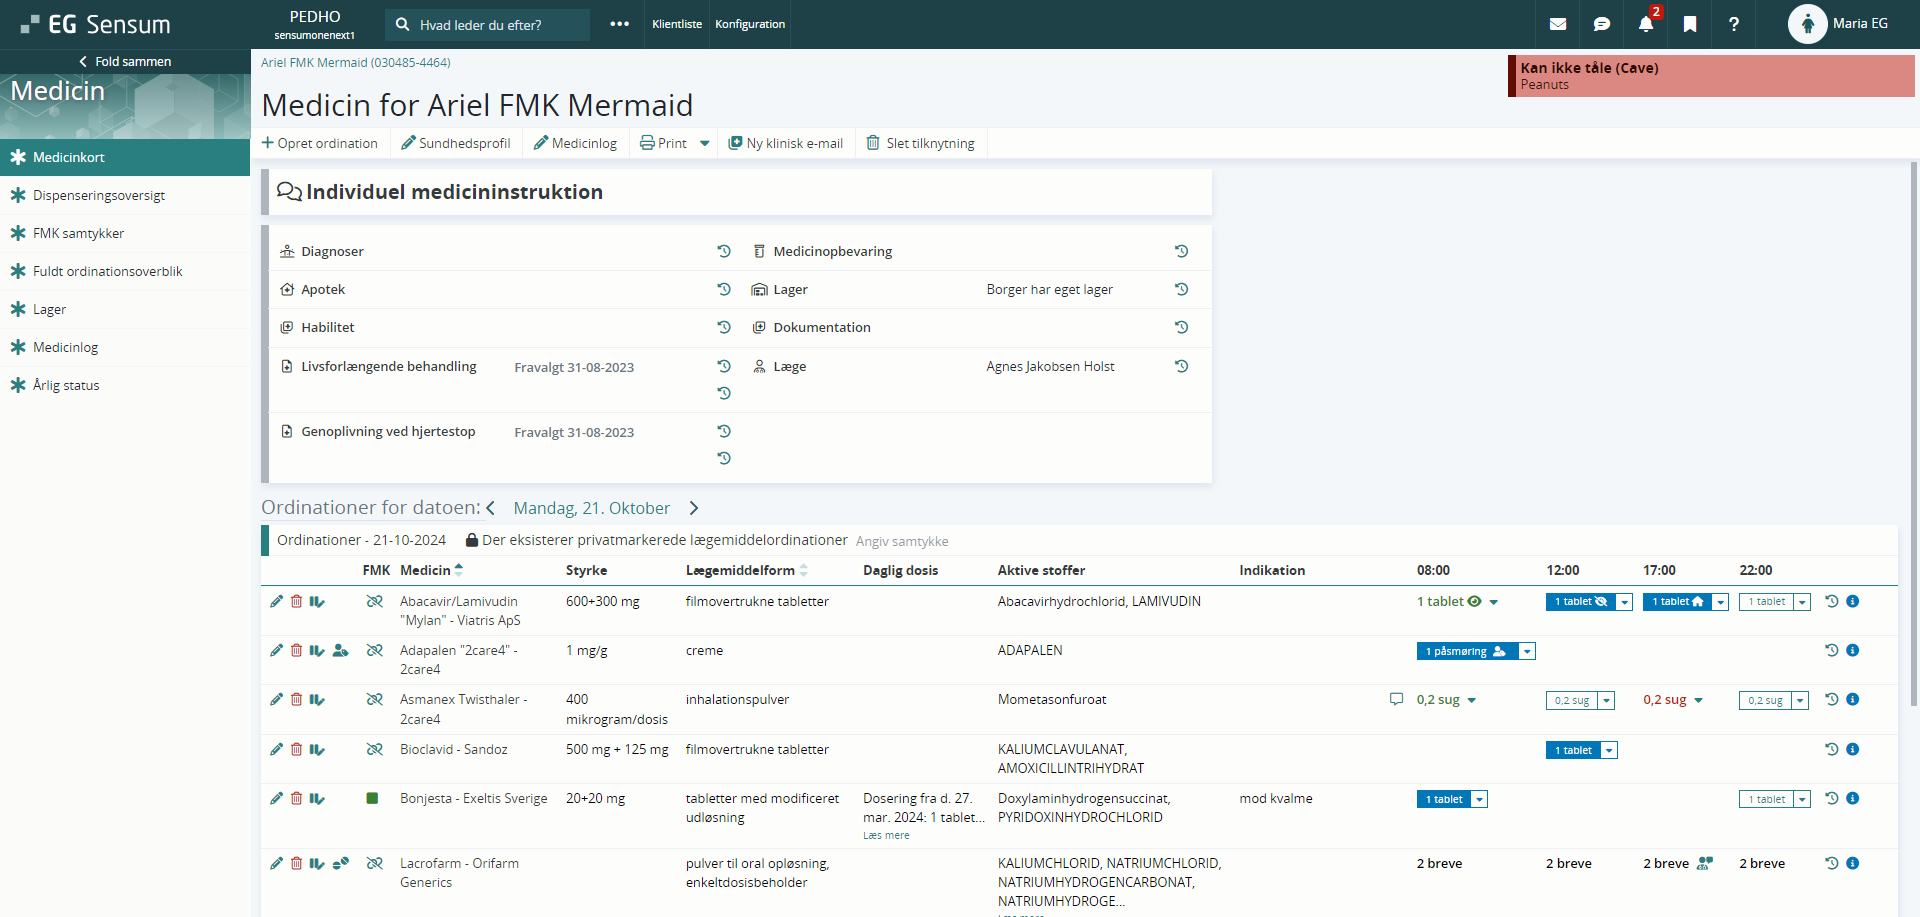This screenshot has width=1920, height=917.
Task: Toggle 12:00 '1 tablet' dose for Abacavir
Action: [1581, 602]
